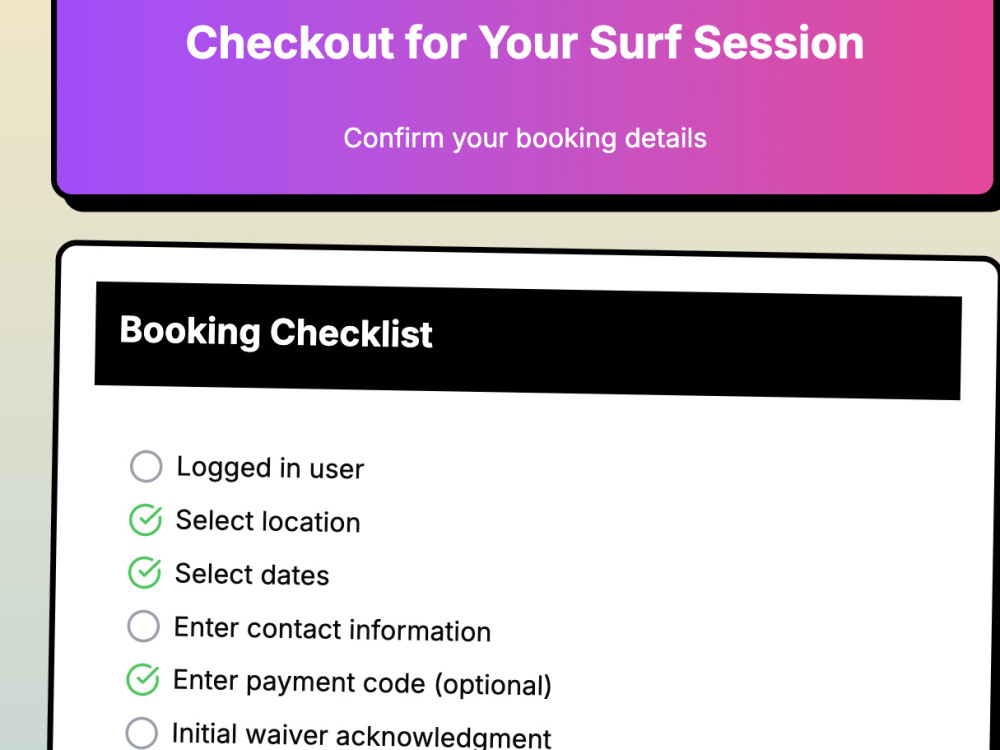This screenshot has width=1000, height=750.
Task: Click the empty circle beside Enter contact information
Action: pos(143,626)
